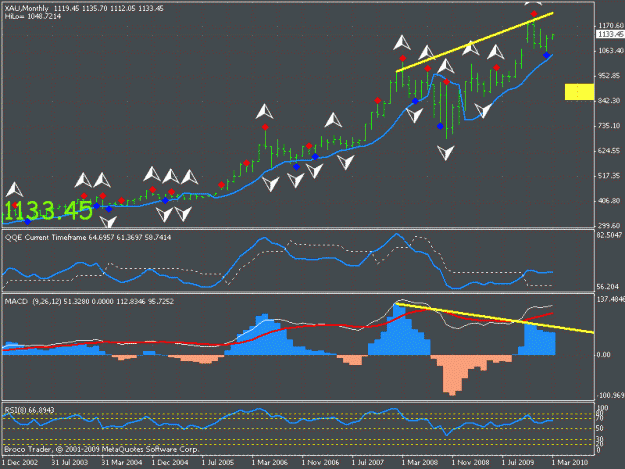The height and width of the screenshot is (469, 625).
Task: Click the white down arrow under the late-2008 price low
Action: pyautogui.click(x=446, y=153)
